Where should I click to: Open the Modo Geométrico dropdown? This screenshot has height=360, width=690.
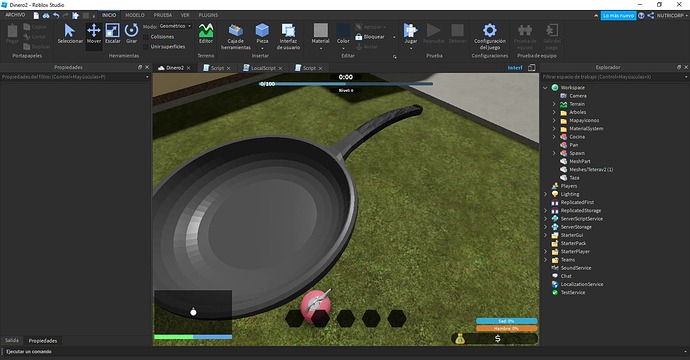tap(175, 26)
